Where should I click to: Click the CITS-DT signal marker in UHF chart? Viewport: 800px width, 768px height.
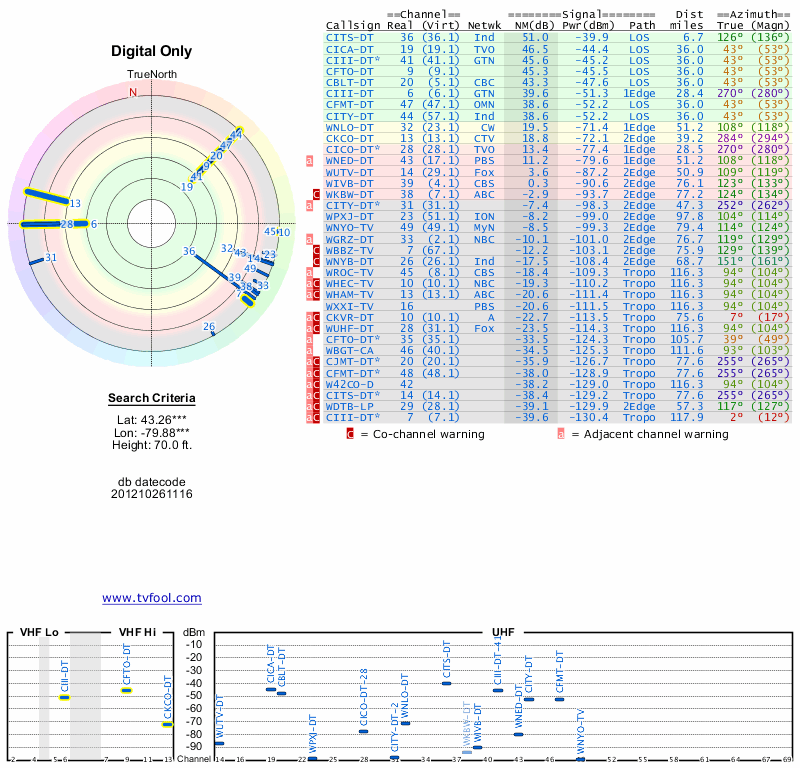pos(447,683)
